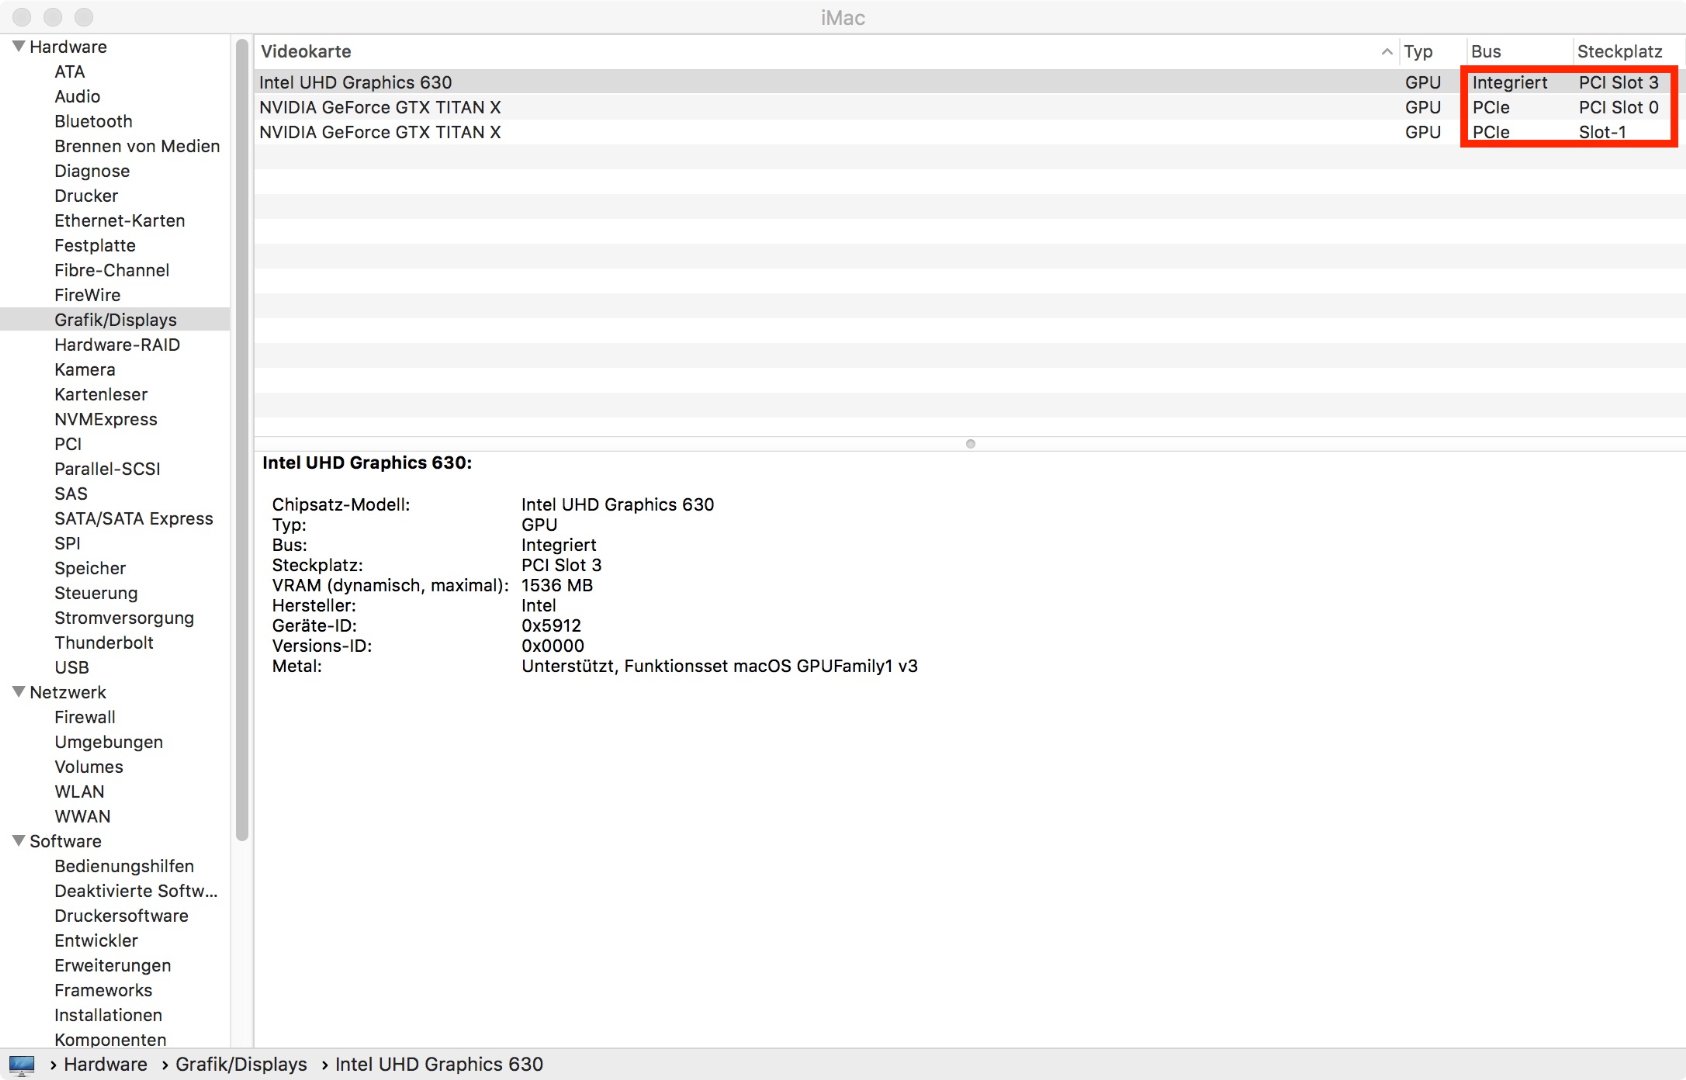Select SATA/SATA Express in the sidebar

point(134,519)
